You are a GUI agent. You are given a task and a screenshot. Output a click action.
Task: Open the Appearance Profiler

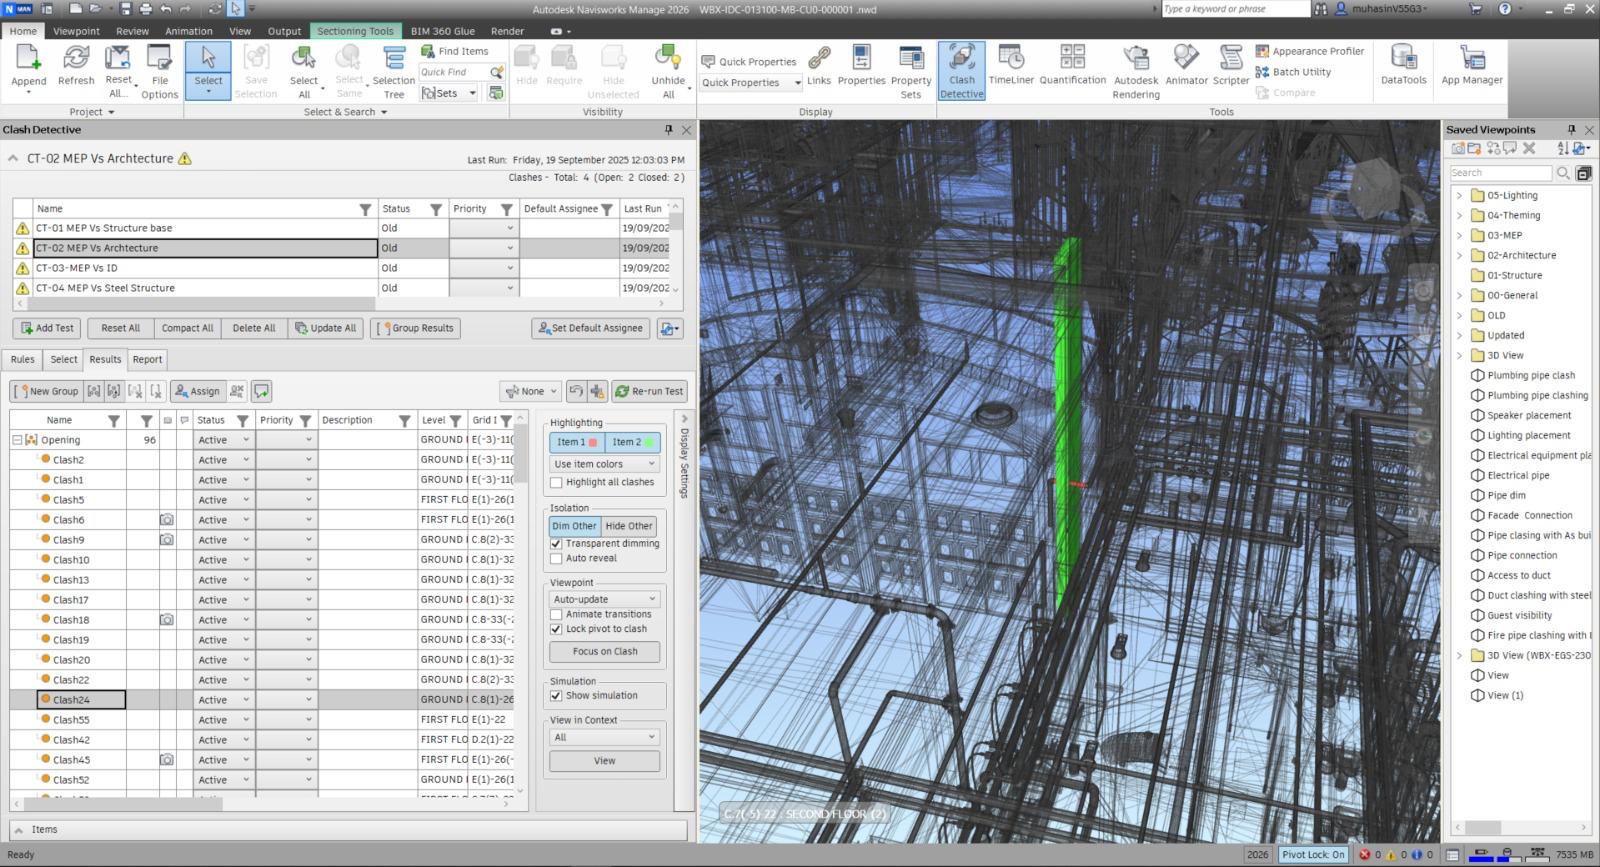pos(1309,51)
